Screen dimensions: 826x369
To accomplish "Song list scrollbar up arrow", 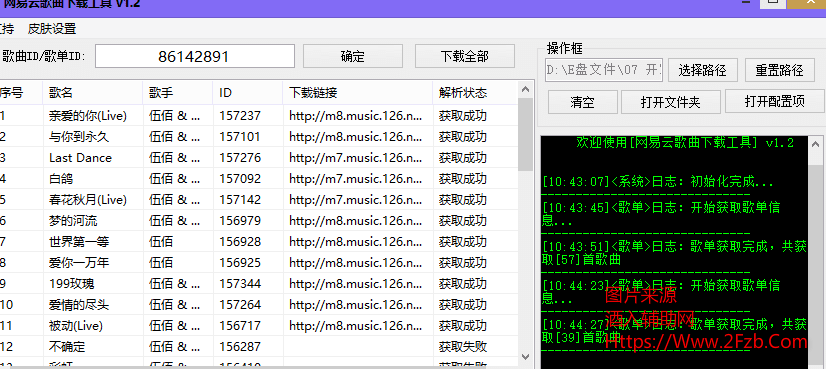I will click(525, 89).
